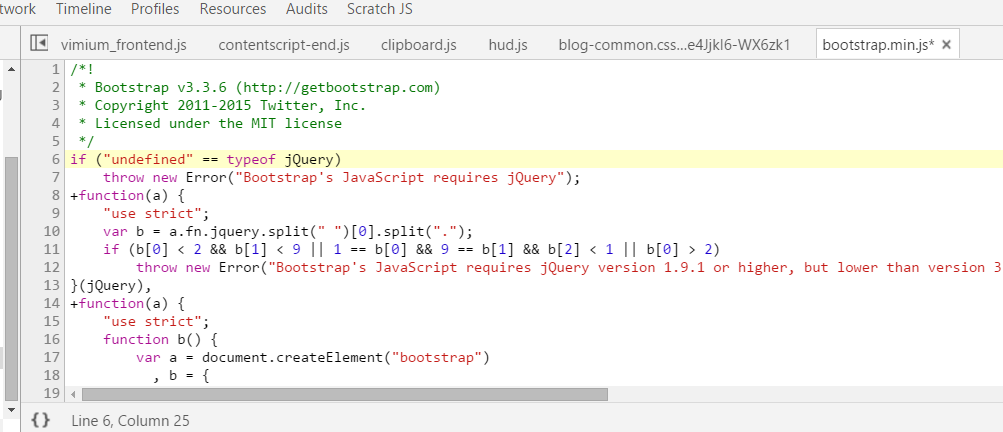Click the getbootstrap.com URL in the comment
Image resolution: width=1003 pixels, height=432 pixels.
click(x=338, y=87)
